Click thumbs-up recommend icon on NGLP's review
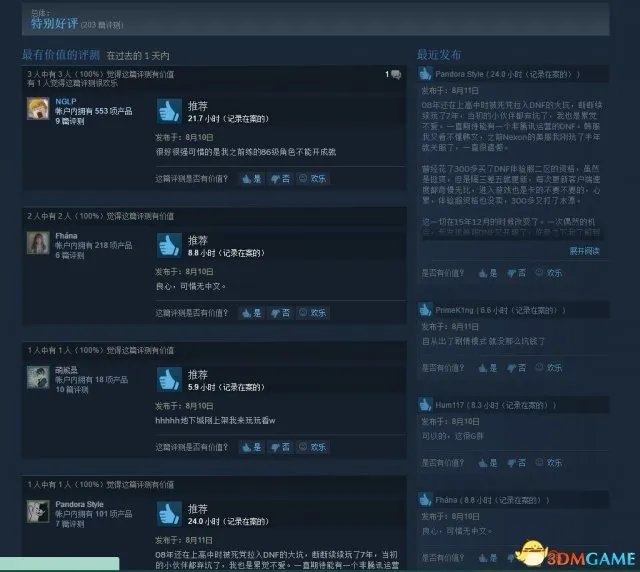The height and width of the screenshot is (572, 640). pyautogui.click(x=169, y=111)
